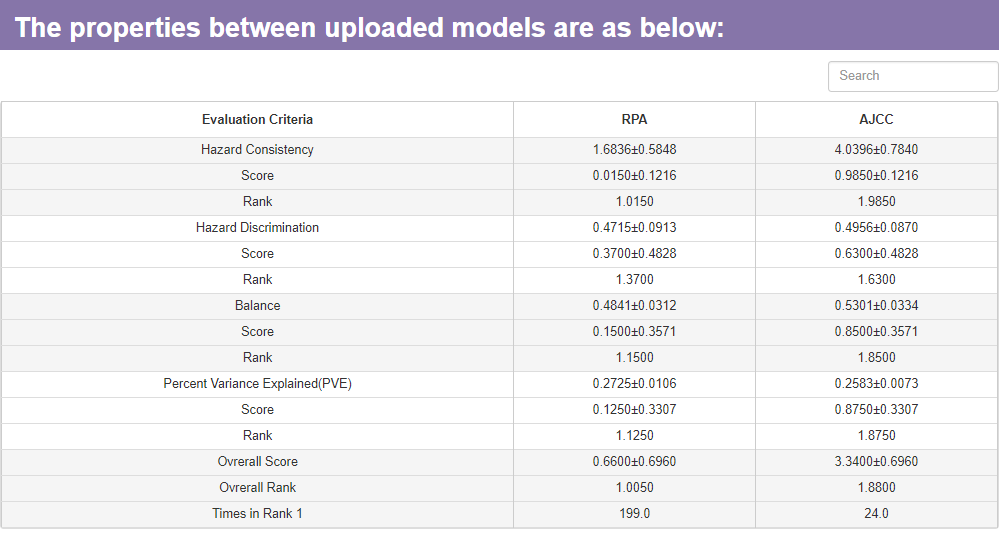
Task: Click the purple page heading text
Action: pyautogui.click(x=369, y=27)
